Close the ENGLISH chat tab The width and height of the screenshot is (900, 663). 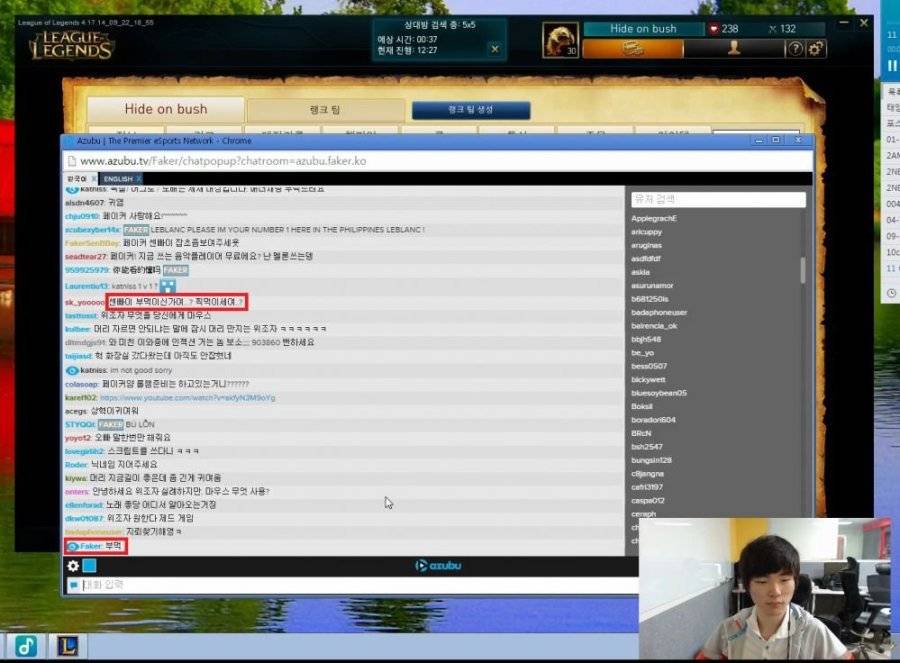(139, 179)
